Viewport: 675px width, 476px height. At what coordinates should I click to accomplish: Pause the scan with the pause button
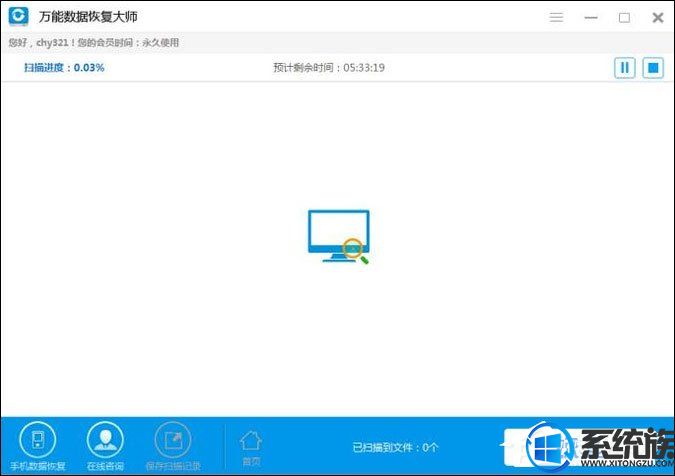(x=624, y=68)
